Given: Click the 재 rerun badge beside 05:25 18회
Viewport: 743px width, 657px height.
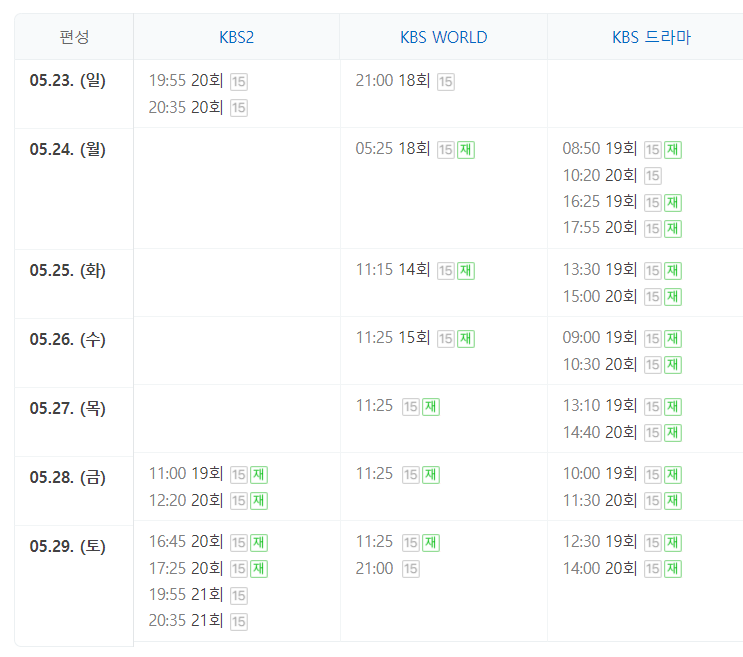Looking at the screenshot, I should [466, 150].
